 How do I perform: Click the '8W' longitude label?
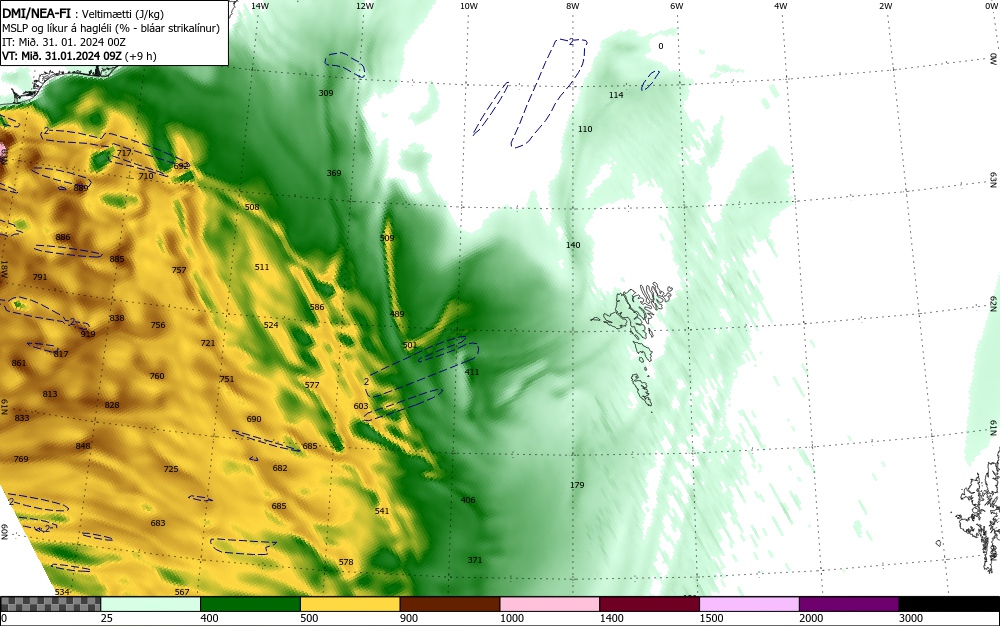pos(573,6)
